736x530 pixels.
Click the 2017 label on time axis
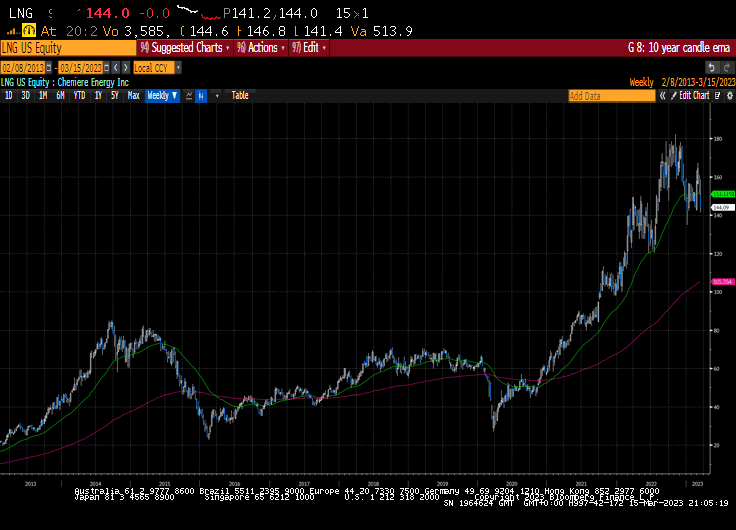(304, 484)
